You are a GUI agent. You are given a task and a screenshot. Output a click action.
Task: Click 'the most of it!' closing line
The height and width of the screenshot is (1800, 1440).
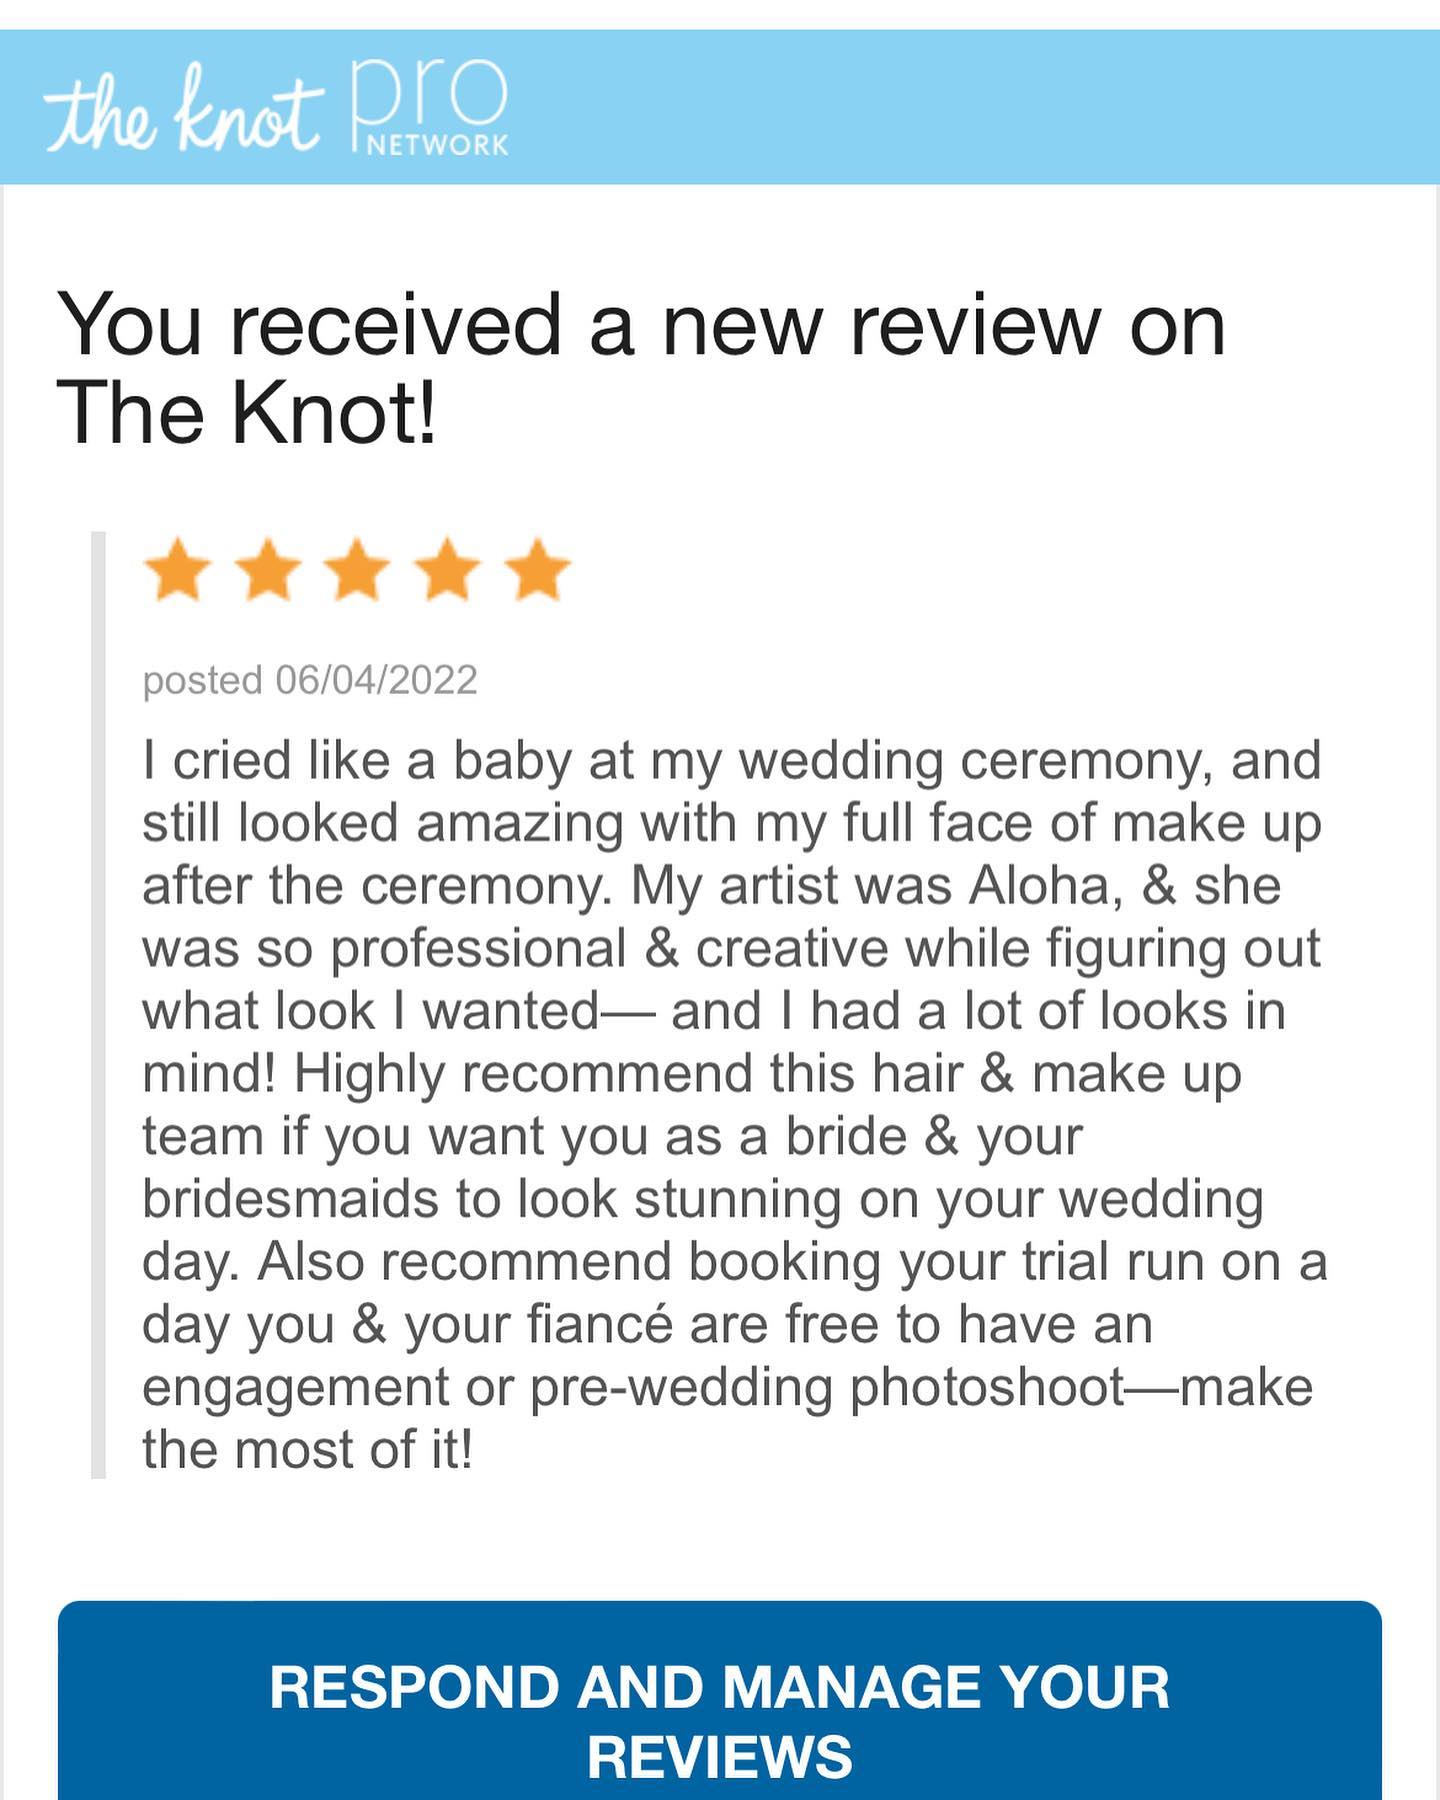tap(307, 1450)
